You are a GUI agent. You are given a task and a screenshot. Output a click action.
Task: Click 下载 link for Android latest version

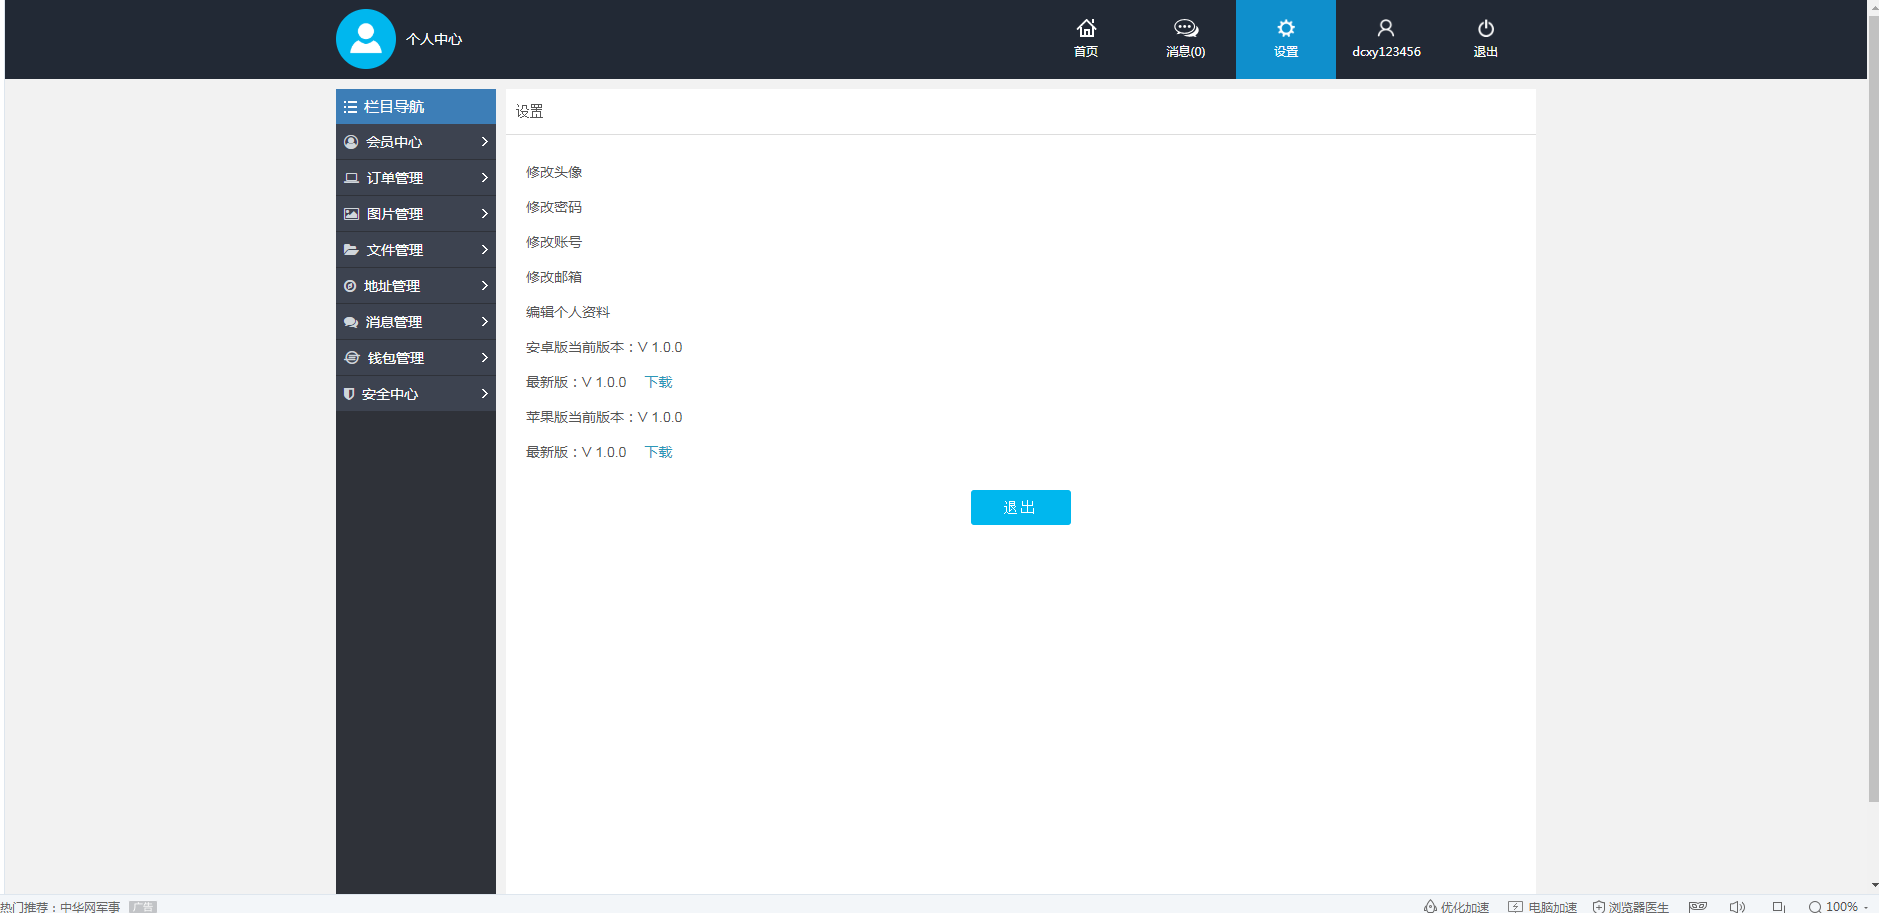pyautogui.click(x=658, y=382)
